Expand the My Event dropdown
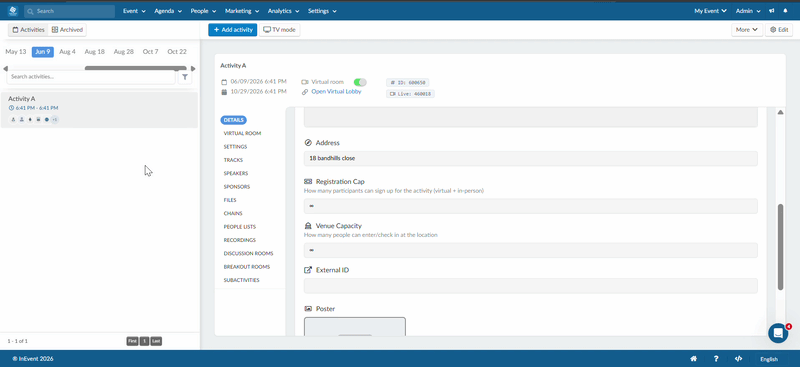Screen dimensions: 800x367 [711, 11]
